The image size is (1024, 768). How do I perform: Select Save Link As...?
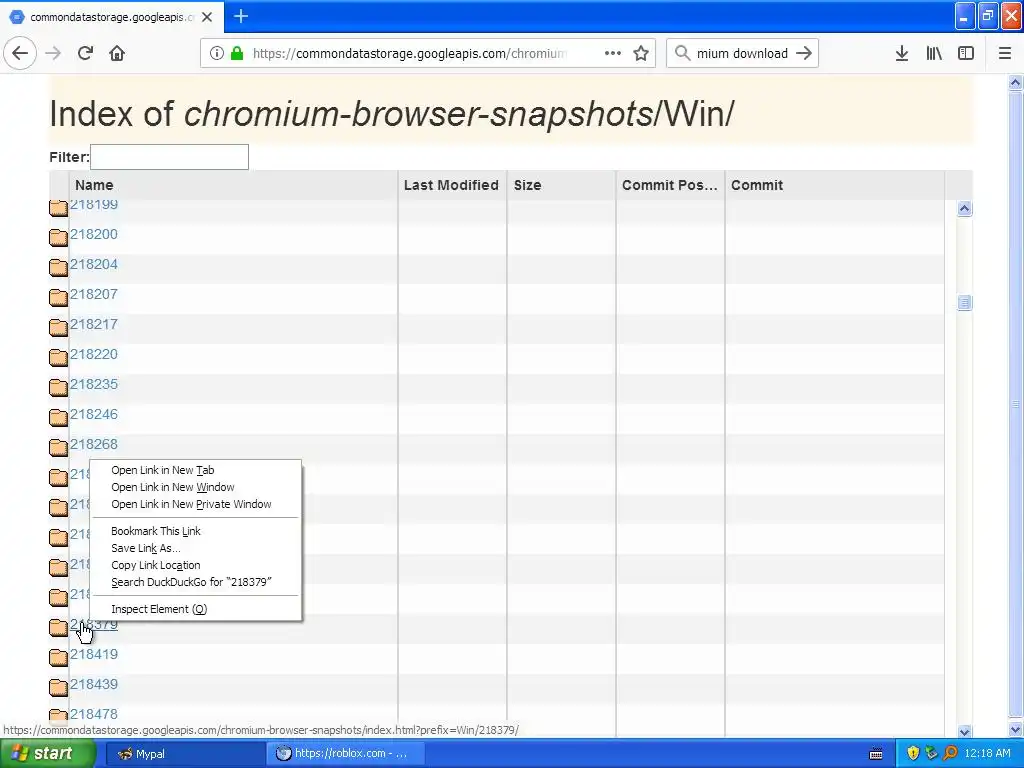(146, 548)
